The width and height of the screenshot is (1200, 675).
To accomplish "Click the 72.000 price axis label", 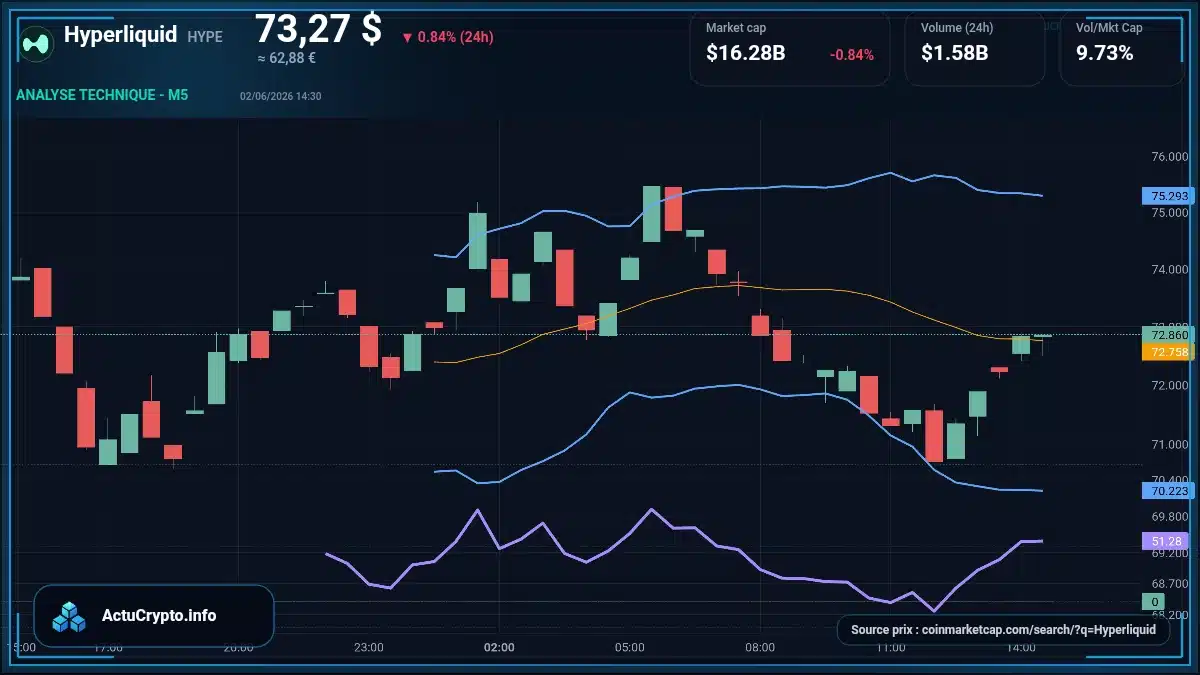I will (x=1169, y=386).
